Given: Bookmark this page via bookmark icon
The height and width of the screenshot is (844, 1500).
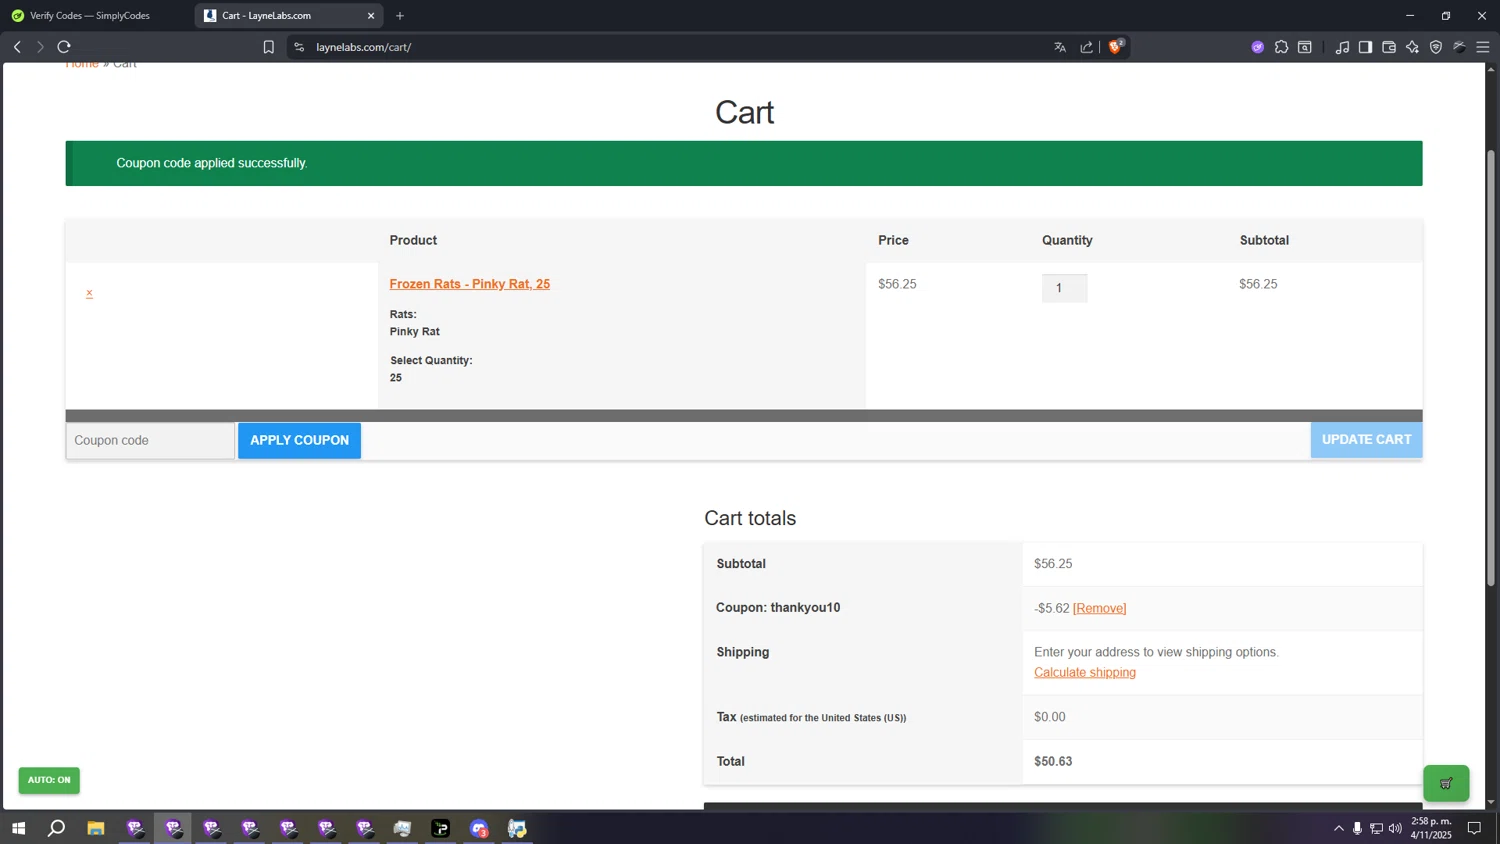Looking at the screenshot, I should (268, 47).
